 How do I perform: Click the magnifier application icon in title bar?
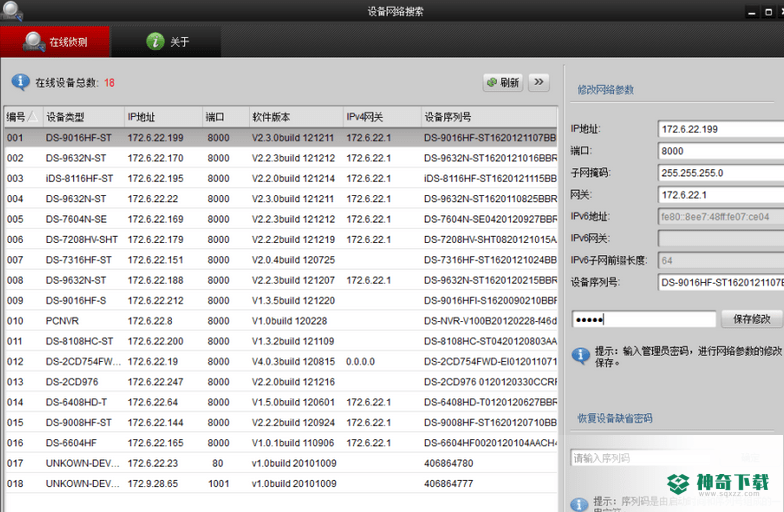pyautogui.click(x=12, y=11)
